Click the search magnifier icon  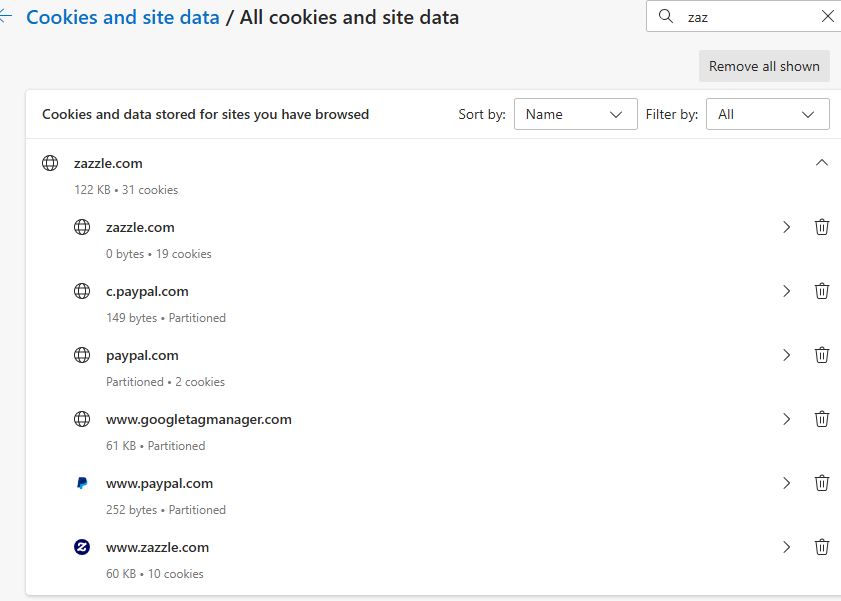(x=666, y=17)
